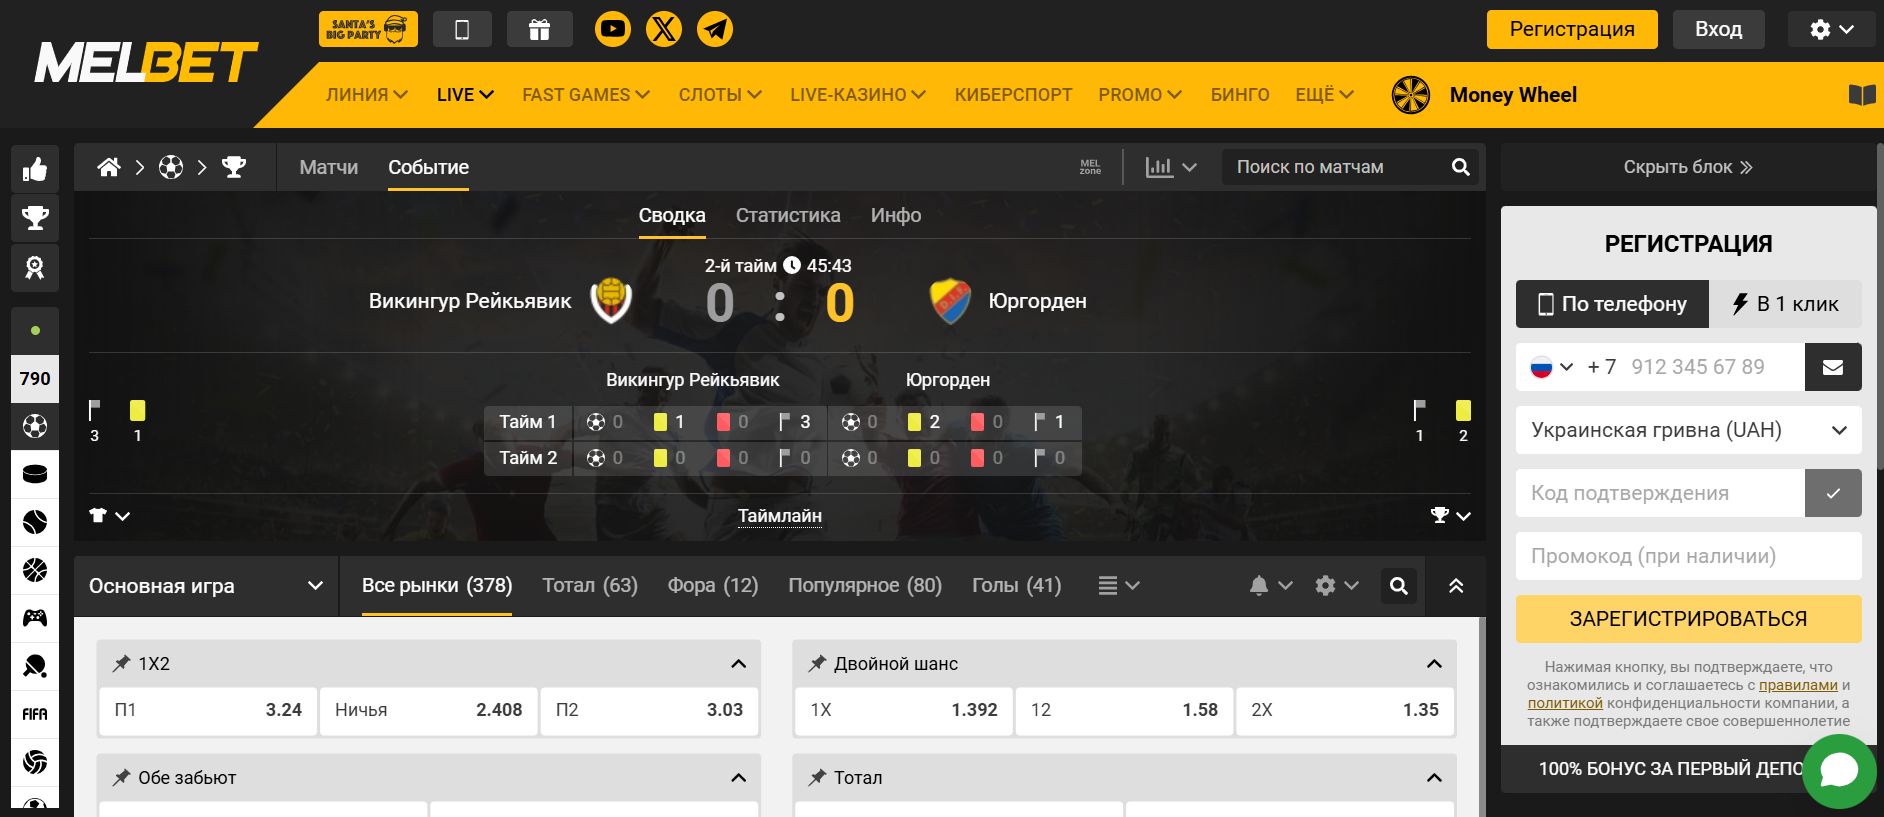Open the YouTube channel icon
The image size is (1884, 817).
612,29
